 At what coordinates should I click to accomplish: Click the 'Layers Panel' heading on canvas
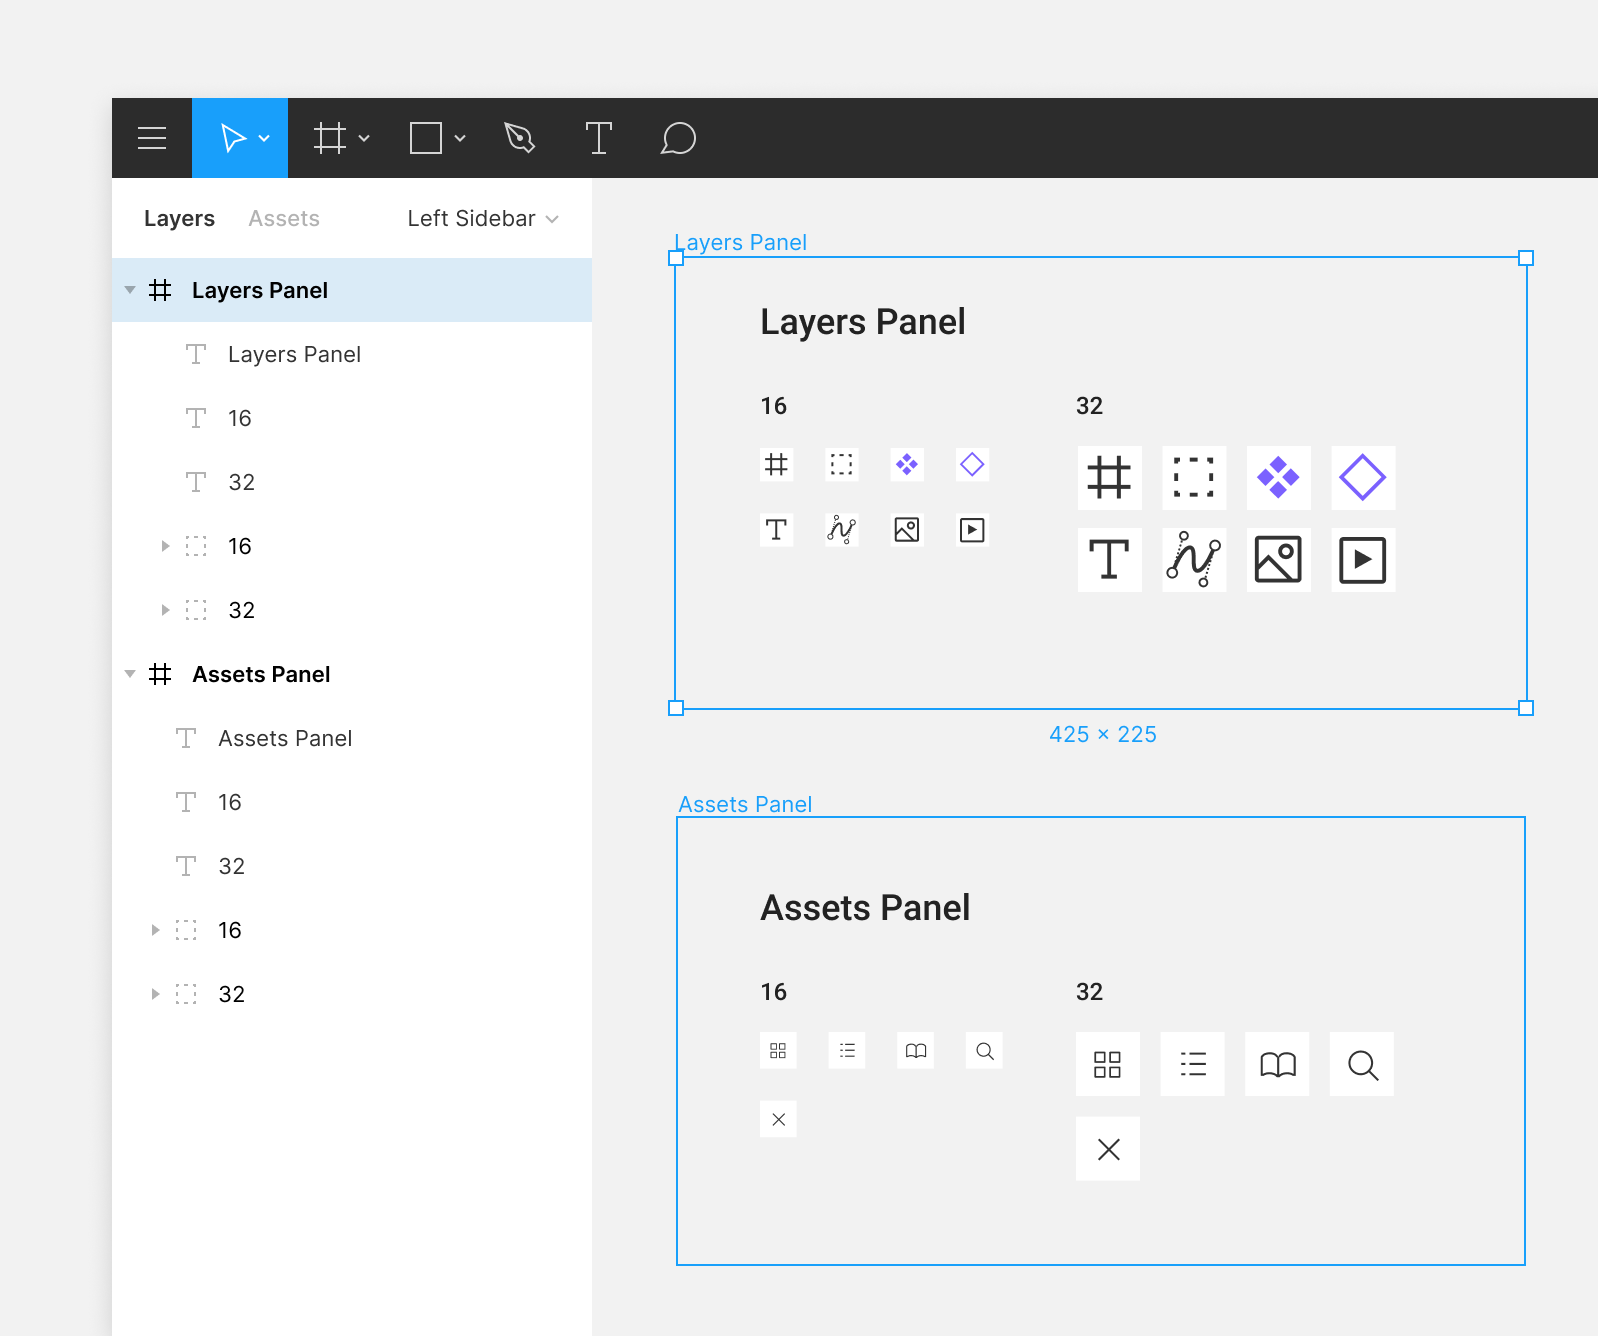pos(863,322)
